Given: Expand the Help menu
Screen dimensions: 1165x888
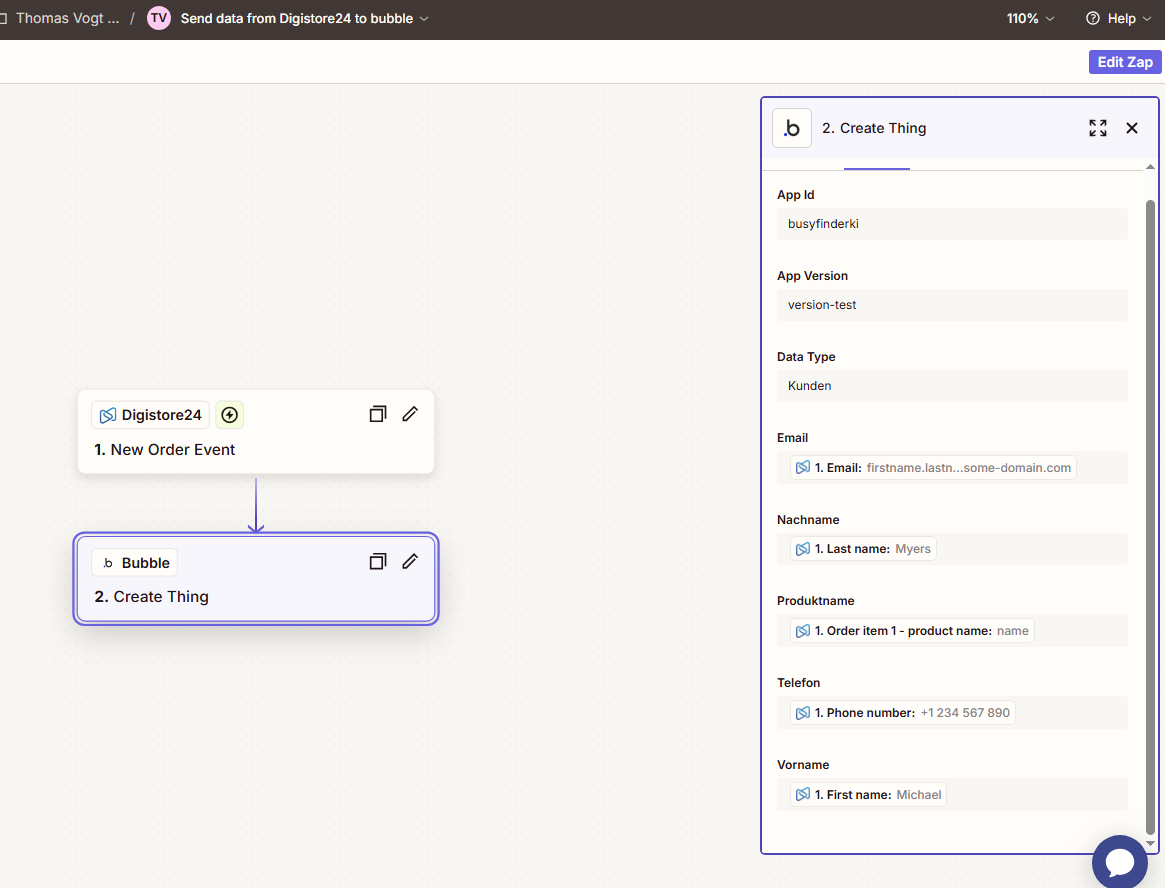Looking at the screenshot, I should (x=1118, y=19).
